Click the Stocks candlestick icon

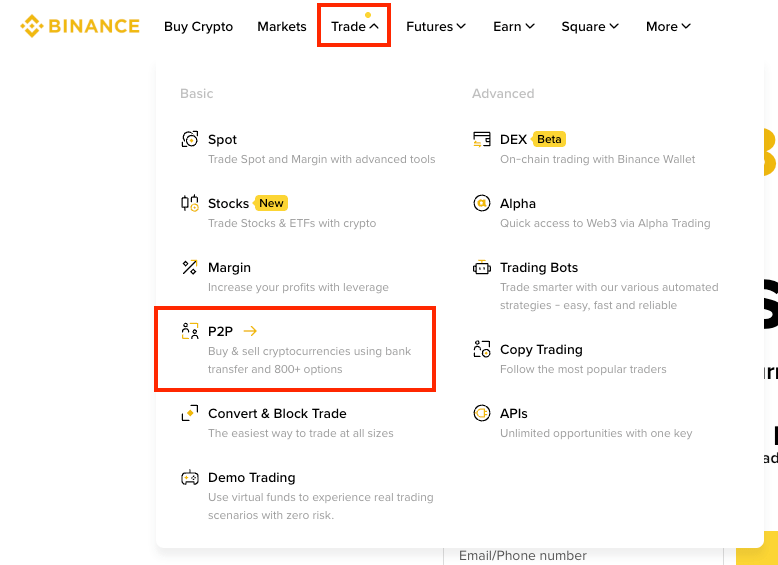[x=190, y=203]
